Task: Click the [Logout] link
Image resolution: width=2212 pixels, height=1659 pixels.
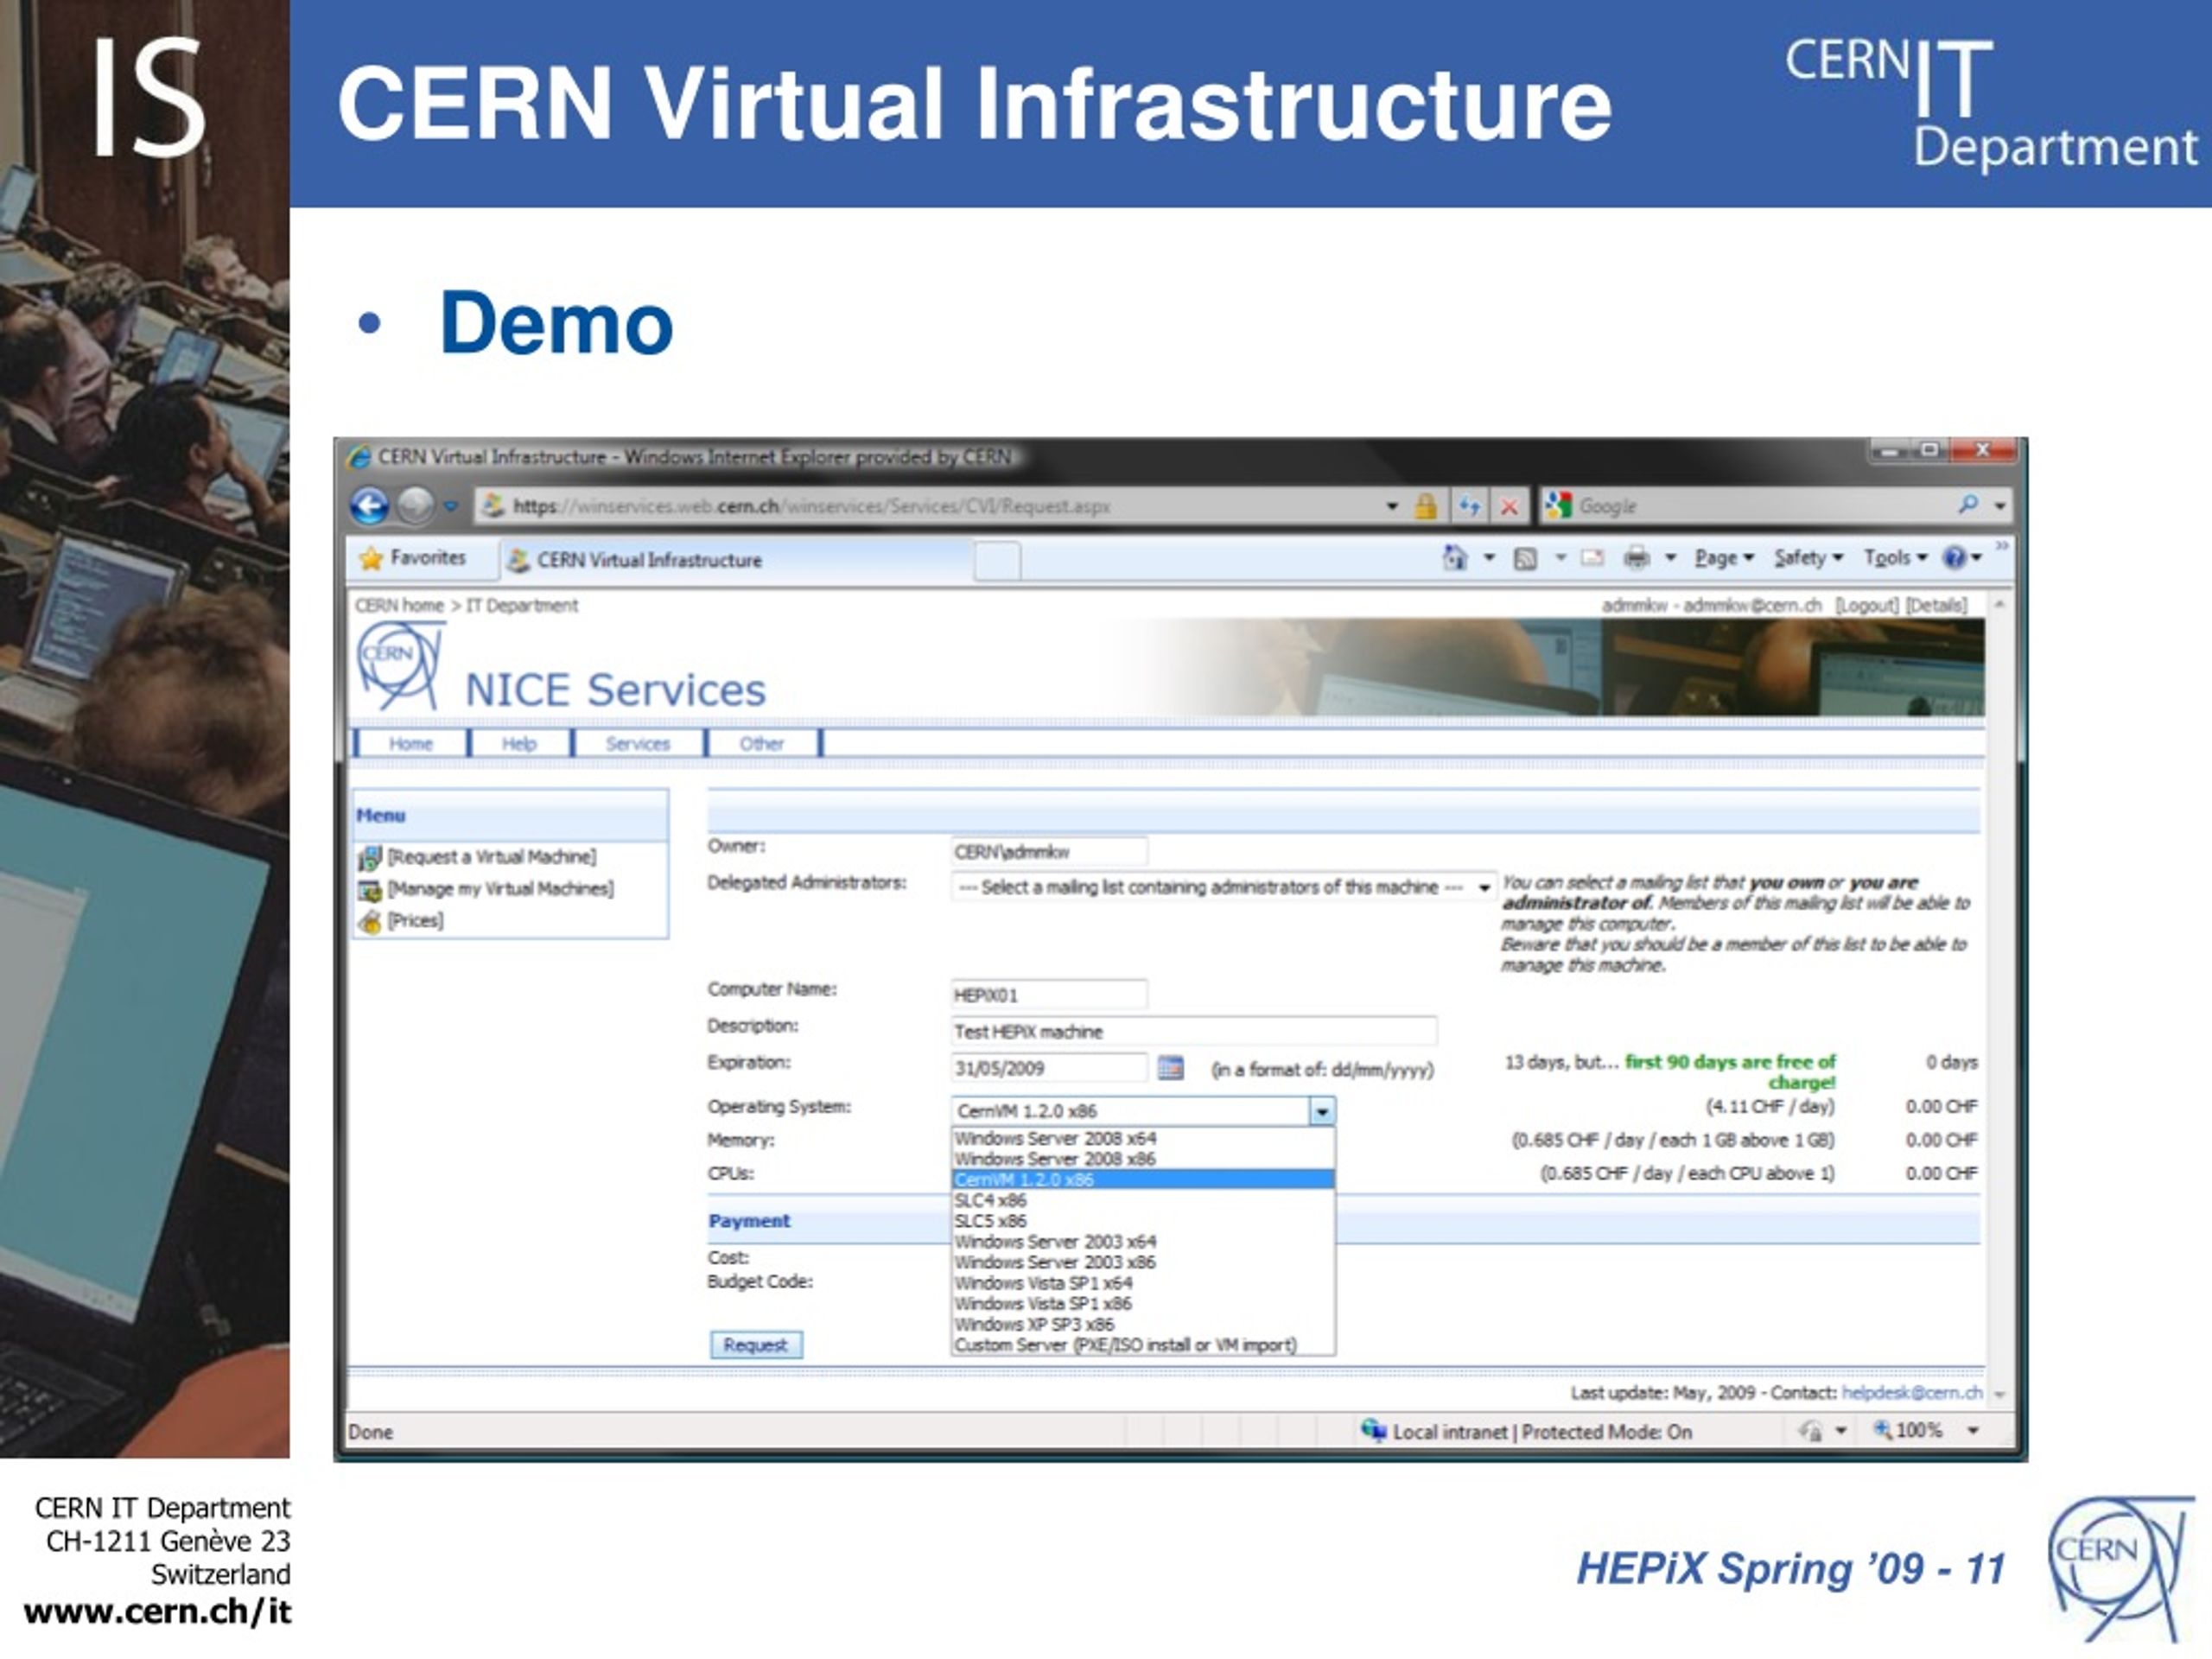Action: click(x=1867, y=605)
